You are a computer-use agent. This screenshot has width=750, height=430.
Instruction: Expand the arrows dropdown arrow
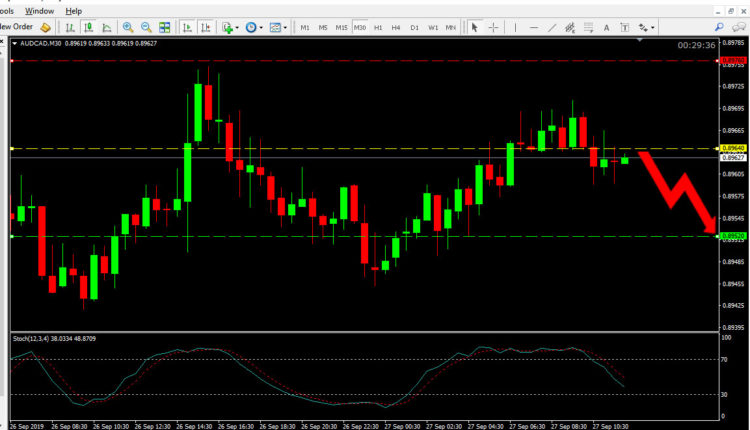coord(653,28)
